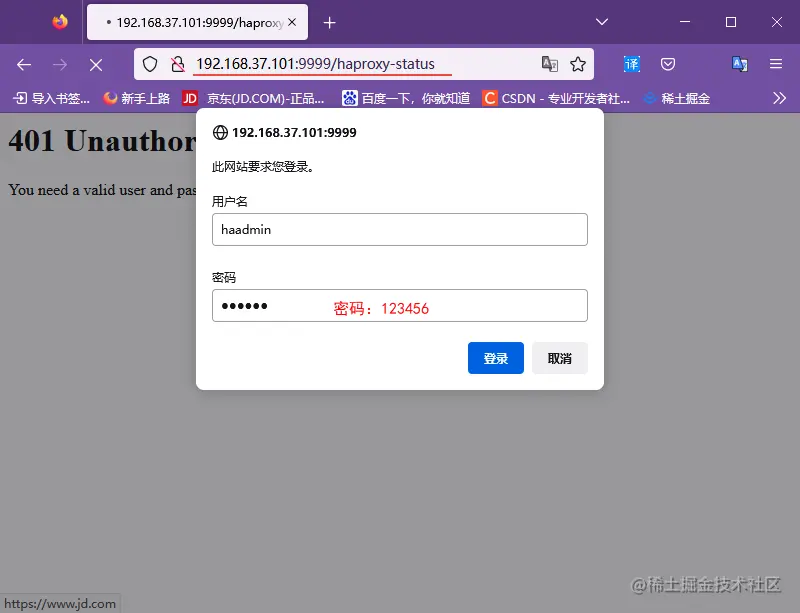Expand the hidden bookmarks overflow chevron
Screen dimensions: 800x613
[x=779, y=98]
